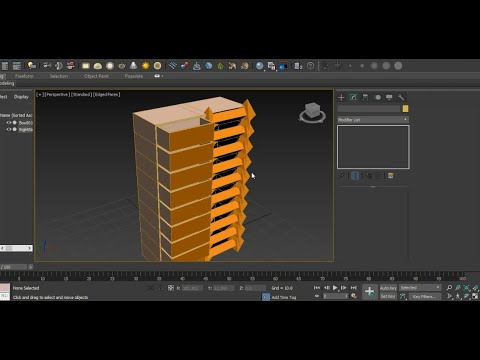Image resolution: width=480 pixels, height=360 pixels.
Task: Go to Start frame button
Action: pos(317,288)
